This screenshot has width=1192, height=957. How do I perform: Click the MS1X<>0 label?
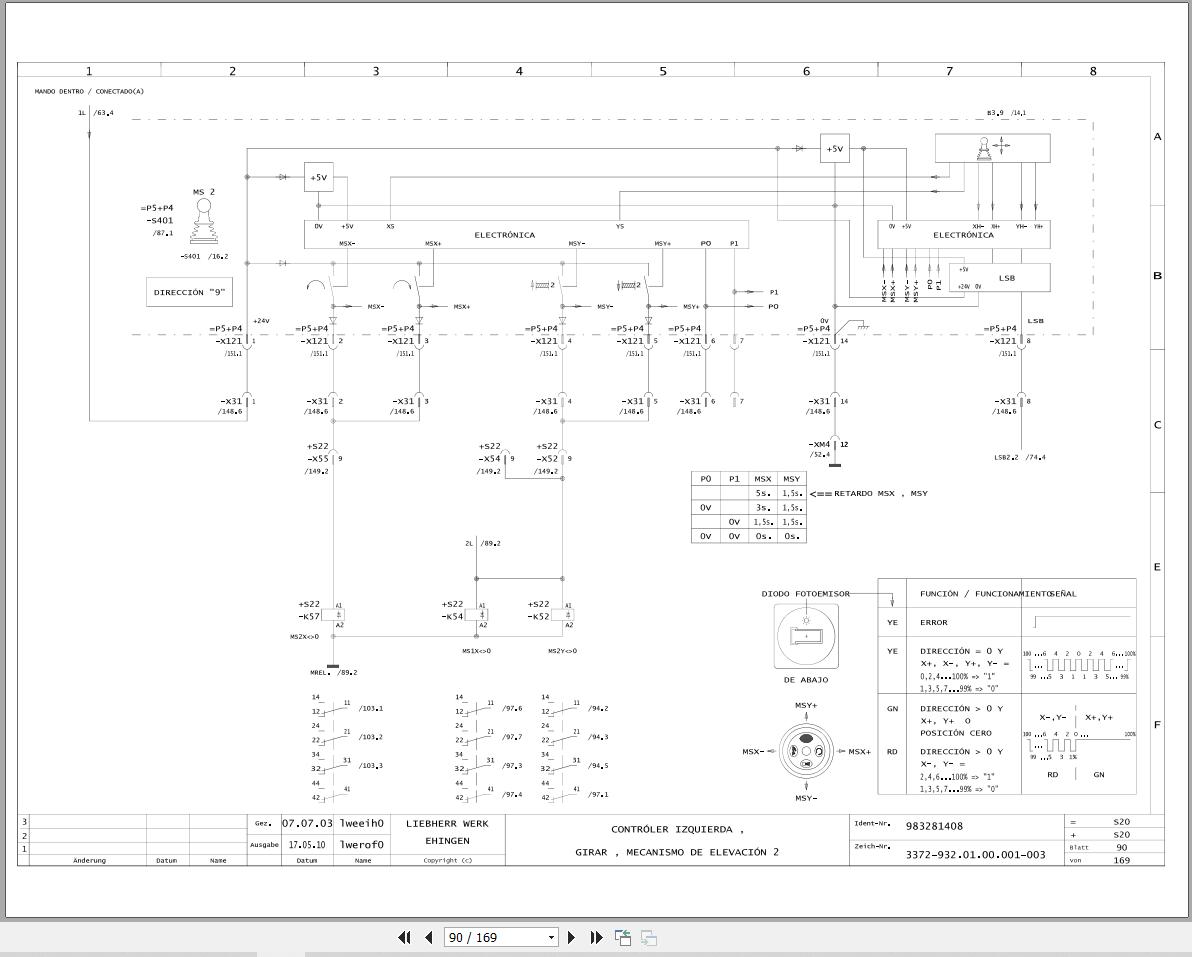point(477,651)
